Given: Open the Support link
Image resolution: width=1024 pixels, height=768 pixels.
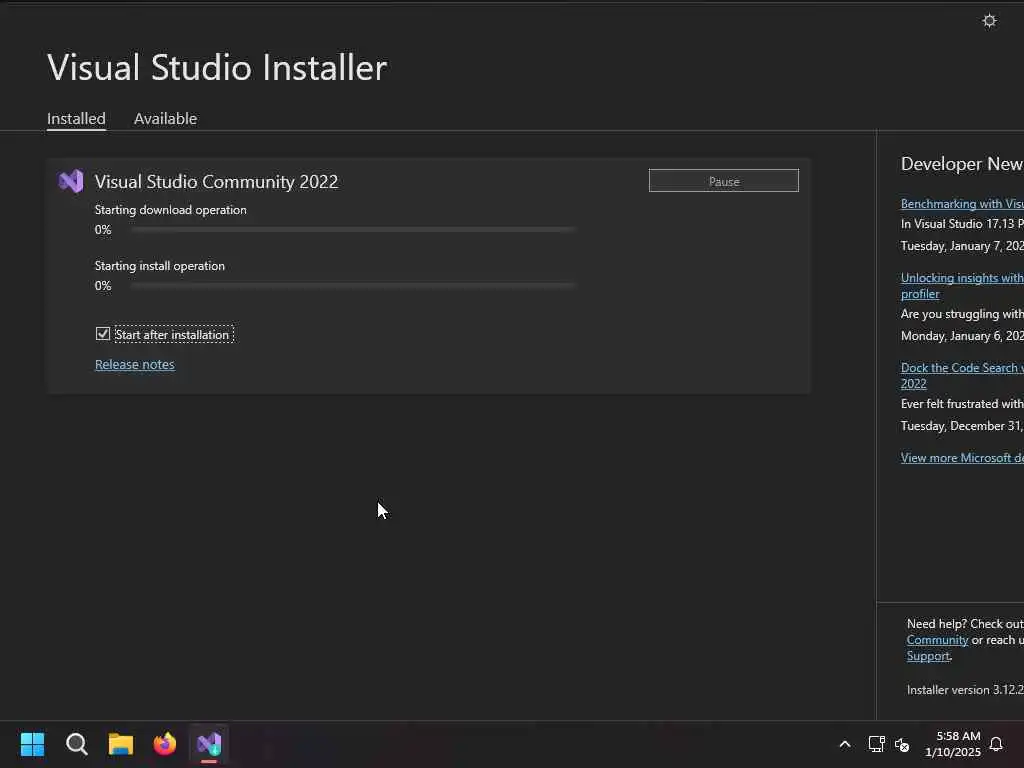Looking at the screenshot, I should (x=928, y=656).
